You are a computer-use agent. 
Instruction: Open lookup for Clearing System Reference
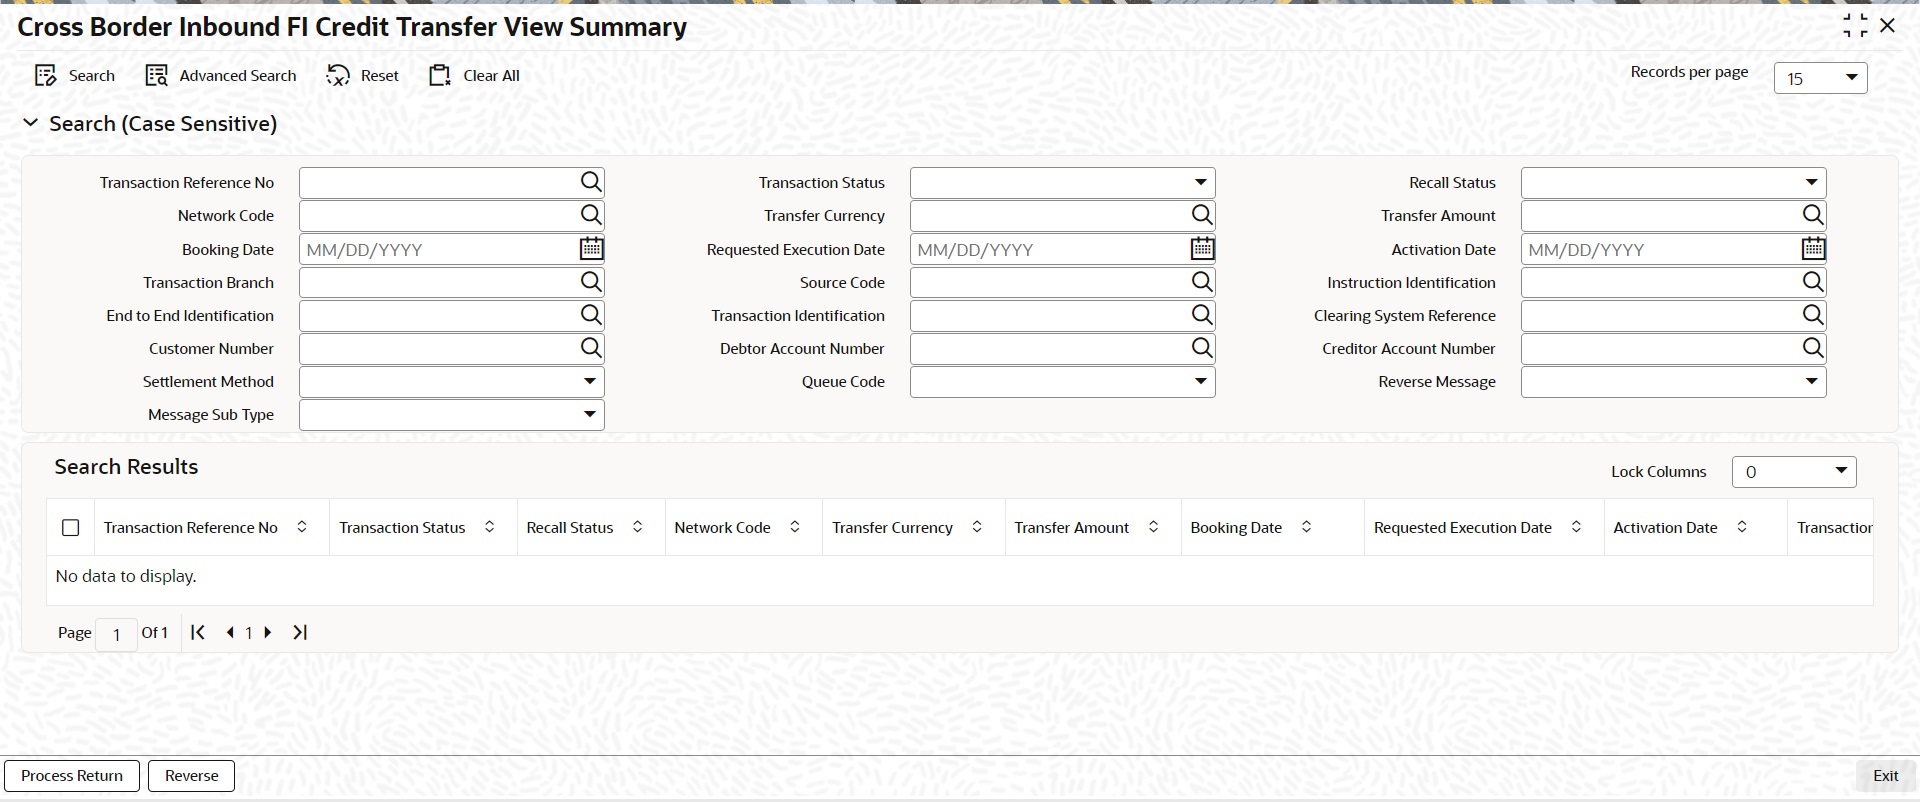pyautogui.click(x=1813, y=315)
